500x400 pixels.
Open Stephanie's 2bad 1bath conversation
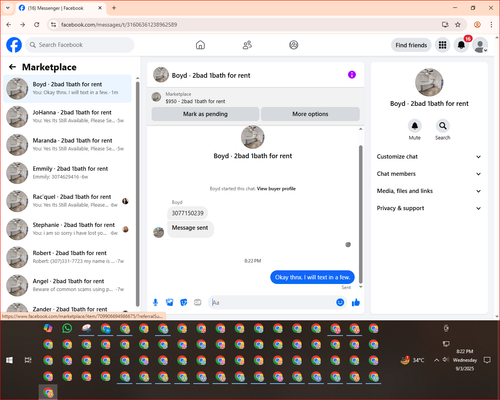(x=68, y=229)
